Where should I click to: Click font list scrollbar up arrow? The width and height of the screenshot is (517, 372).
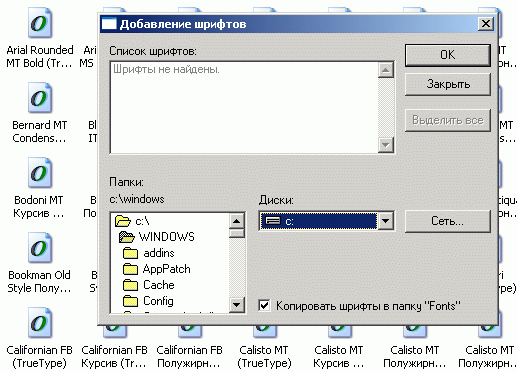point(386,70)
